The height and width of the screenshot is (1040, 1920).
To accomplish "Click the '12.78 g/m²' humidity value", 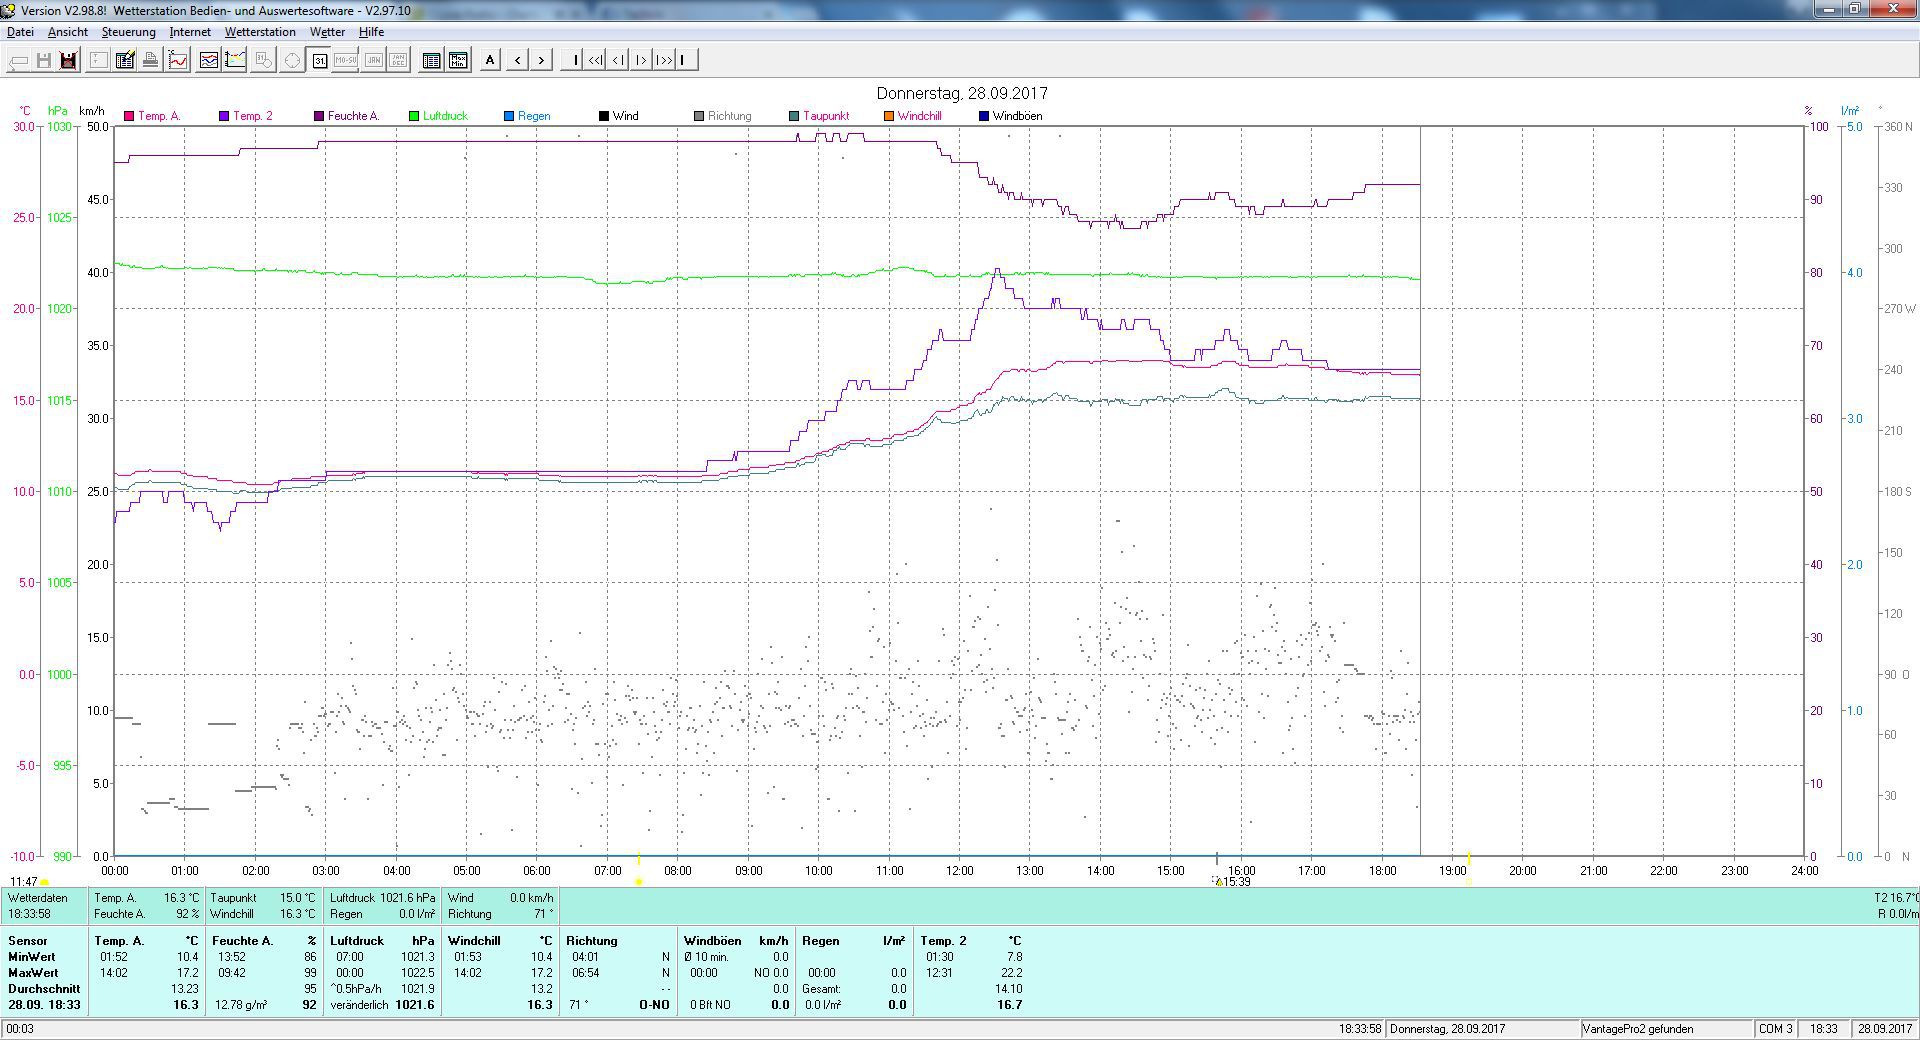I will pyautogui.click(x=241, y=1005).
